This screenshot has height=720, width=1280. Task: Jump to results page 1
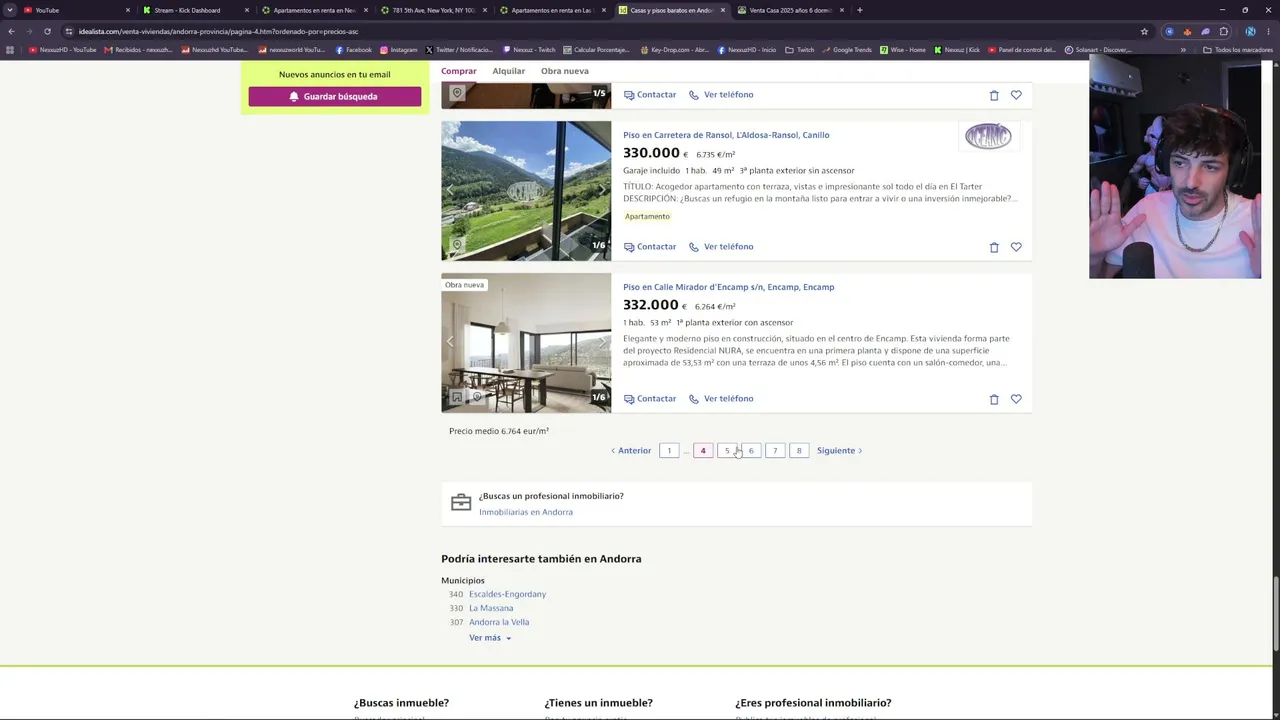[x=669, y=451]
